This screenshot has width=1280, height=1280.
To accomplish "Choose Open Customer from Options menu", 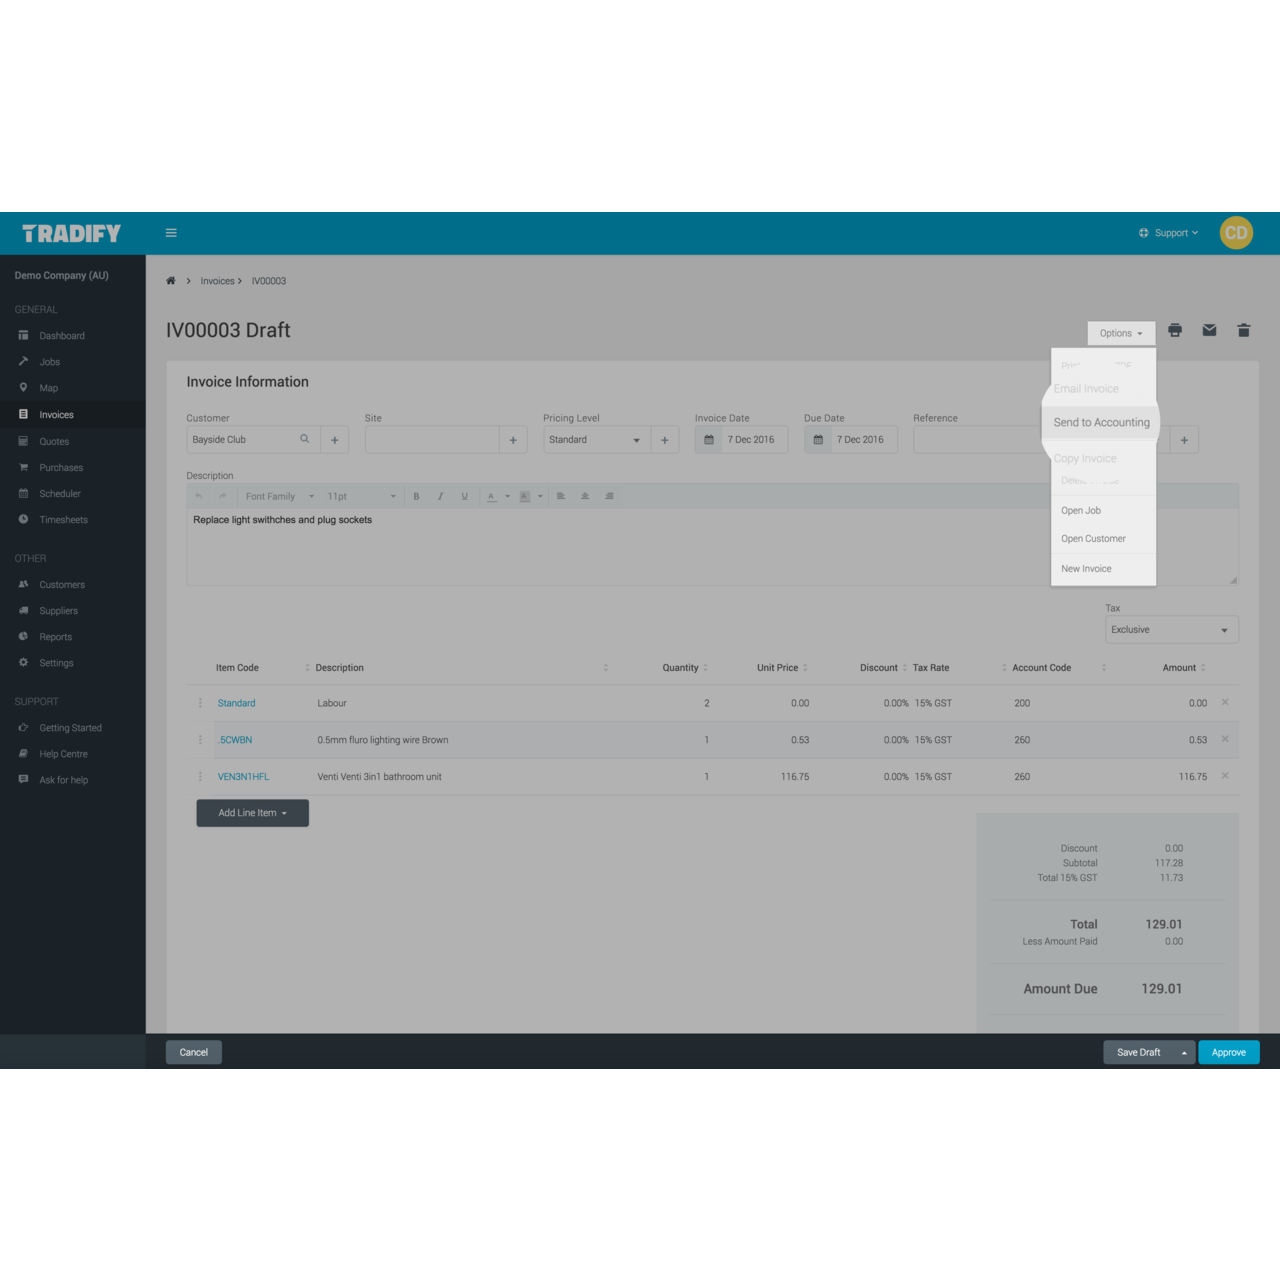I will coord(1093,539).
